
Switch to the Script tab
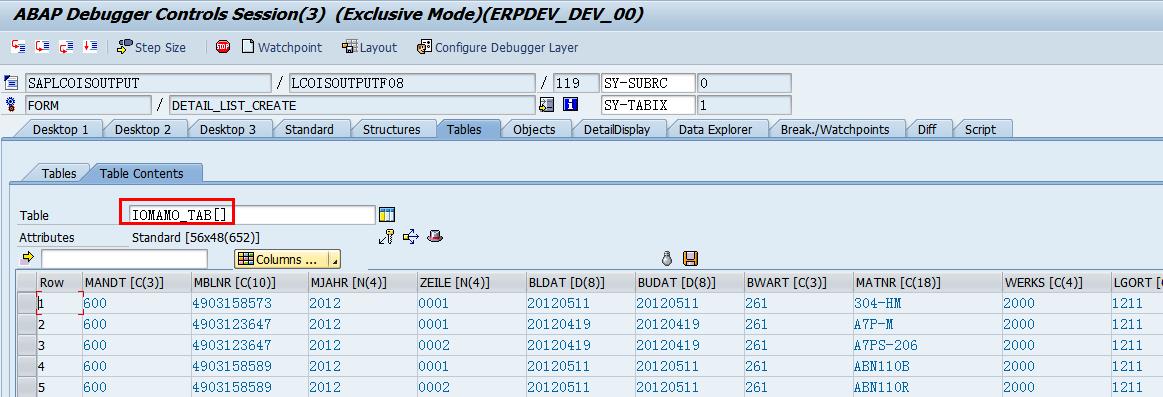[980, 129]
